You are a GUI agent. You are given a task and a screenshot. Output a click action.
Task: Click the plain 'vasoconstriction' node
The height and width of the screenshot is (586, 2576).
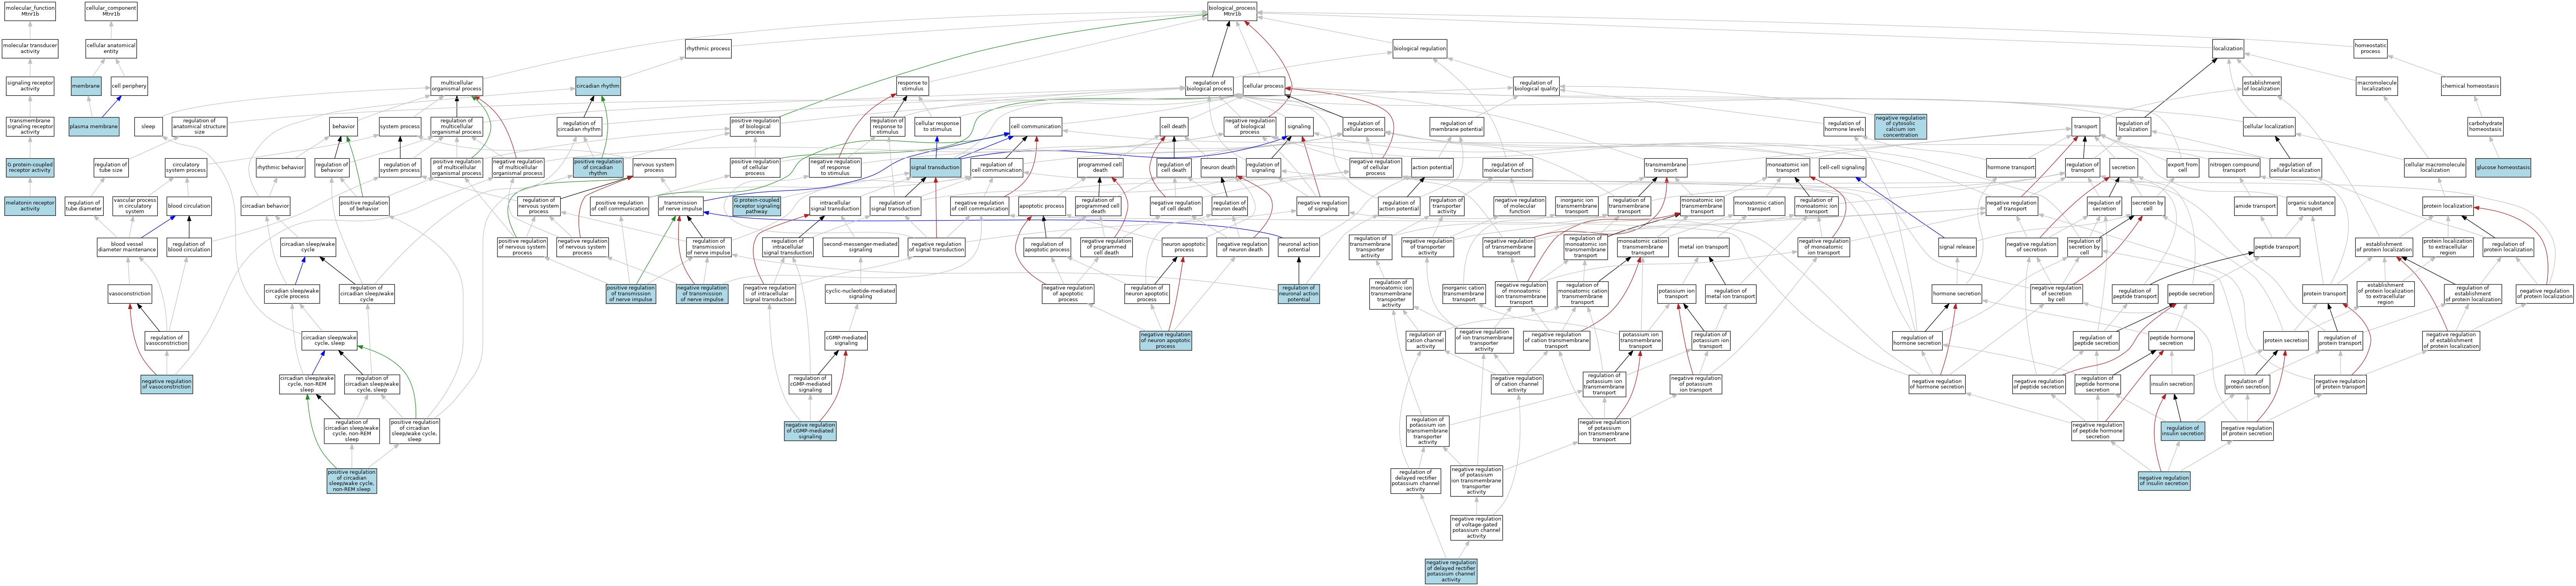tap(130, 294)
